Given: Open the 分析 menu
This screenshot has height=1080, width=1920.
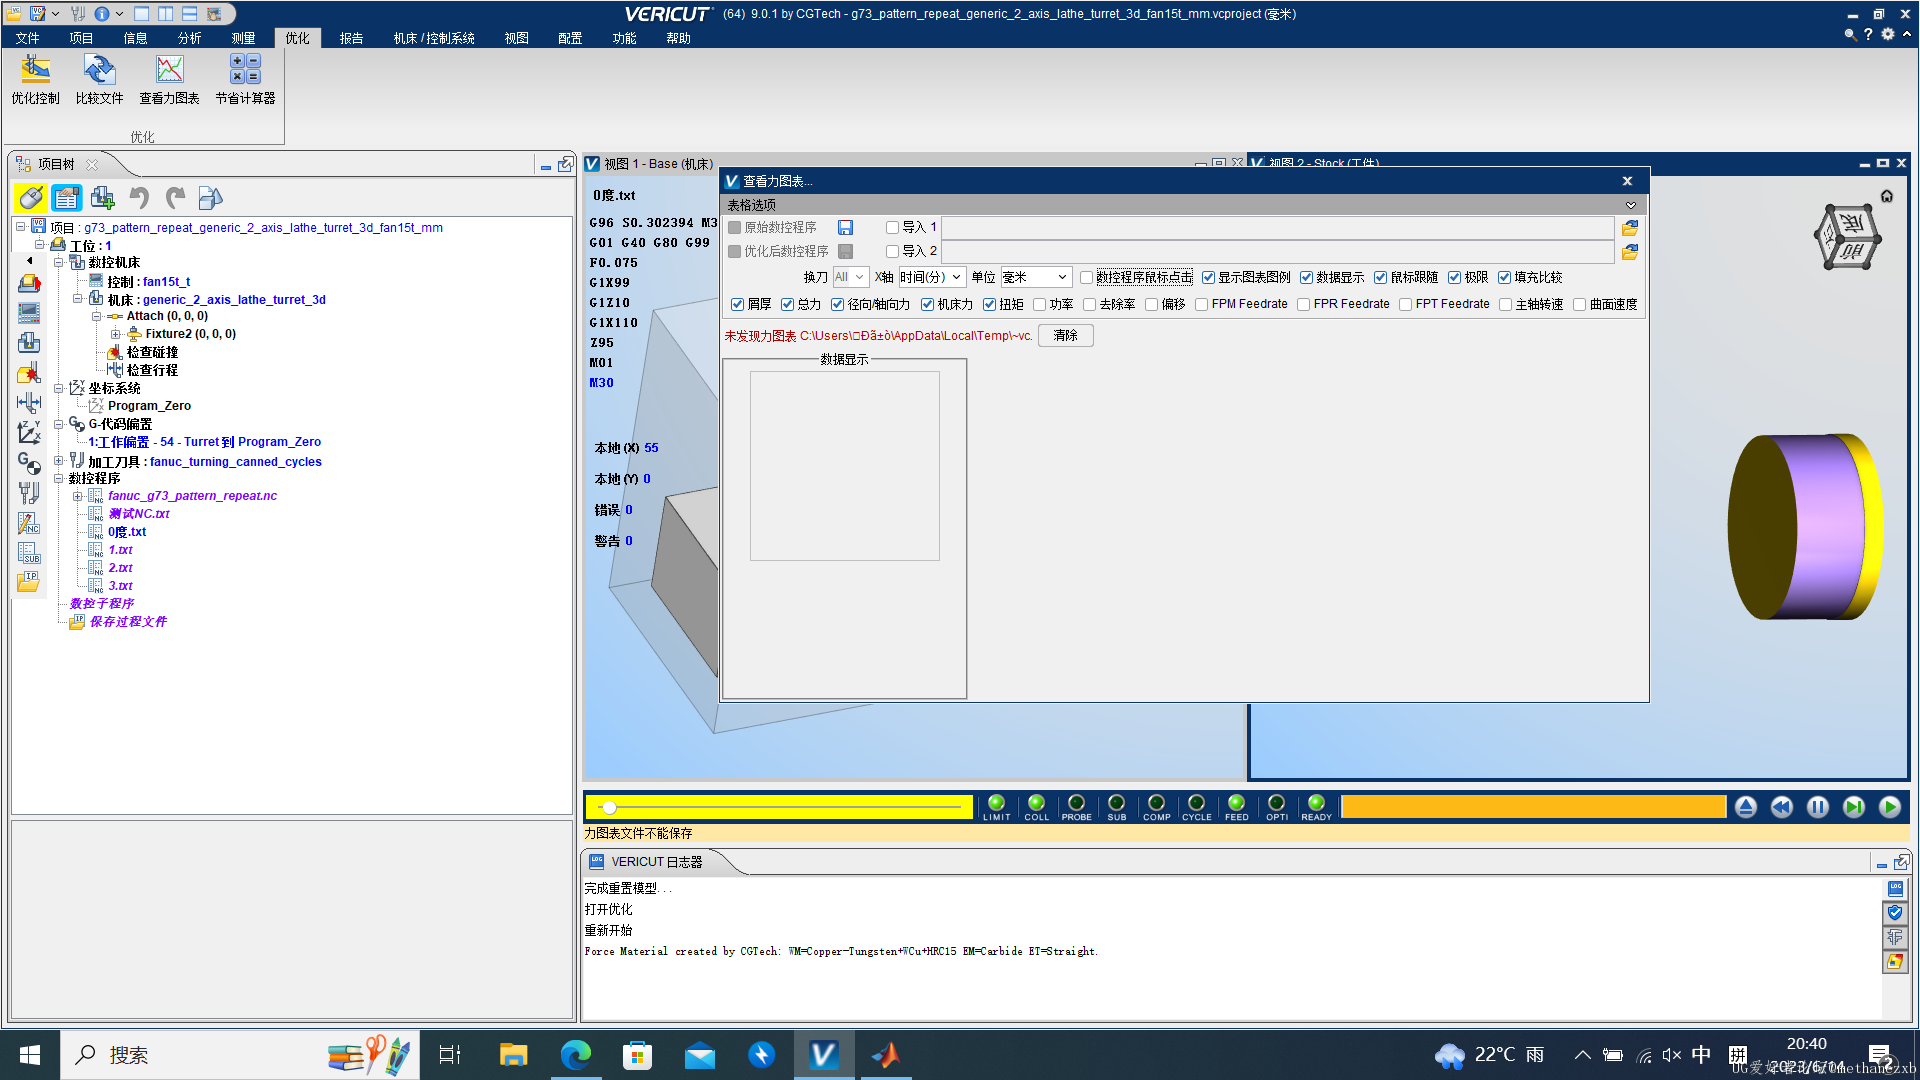Looking at the screenshot, I should [189, 38].
